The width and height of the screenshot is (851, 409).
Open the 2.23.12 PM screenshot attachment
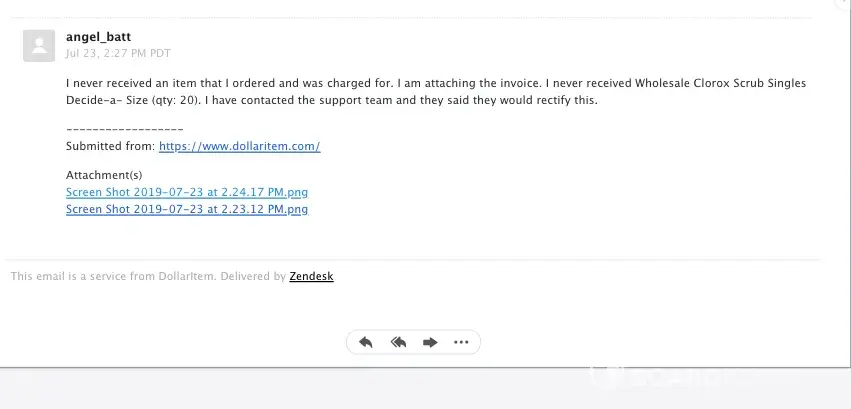[186, 209]
